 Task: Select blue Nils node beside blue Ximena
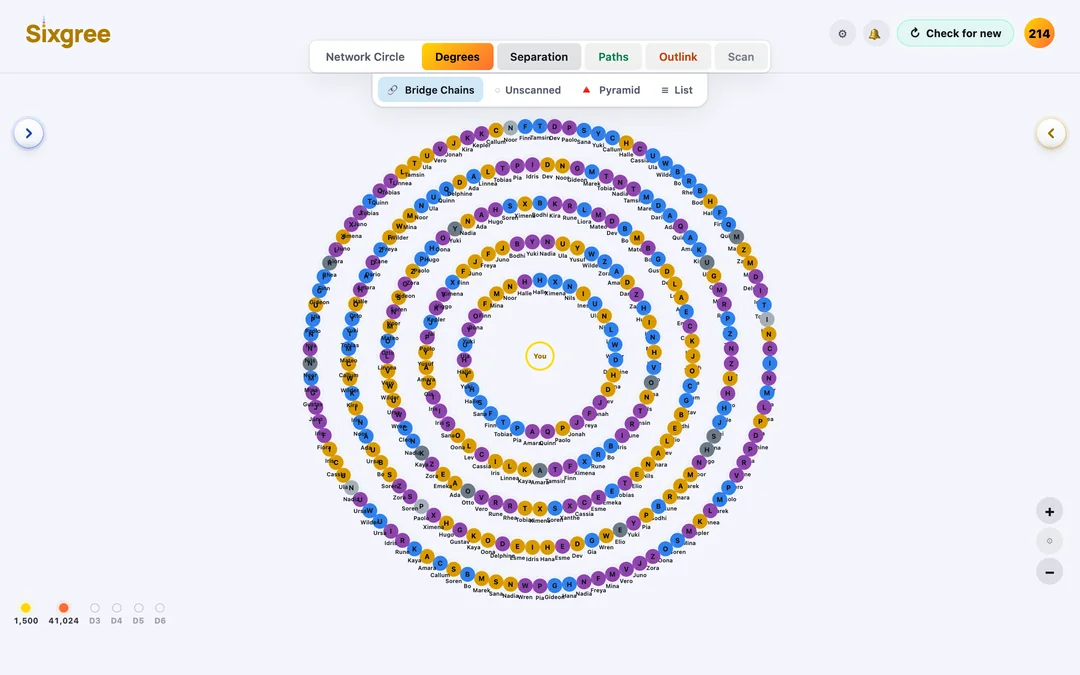(x=570, y=286)
